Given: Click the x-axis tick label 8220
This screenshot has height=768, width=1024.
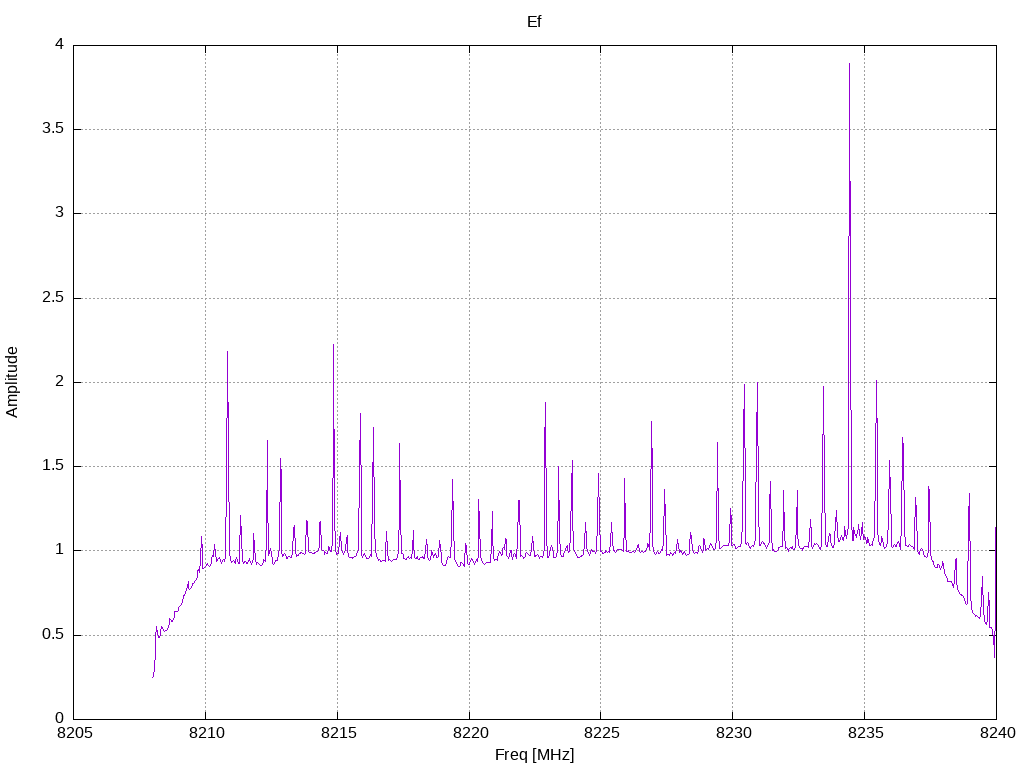Looking at the screenshot, I should [x=470, y=733].
